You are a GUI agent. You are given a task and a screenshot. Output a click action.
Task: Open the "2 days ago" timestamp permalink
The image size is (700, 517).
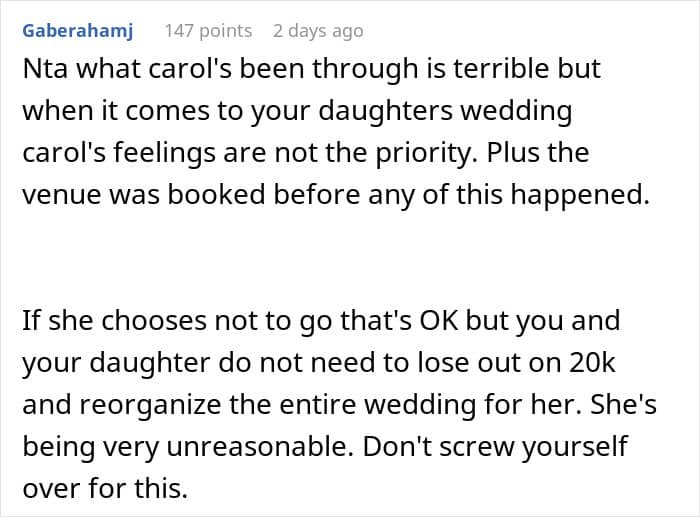pos(318,31)
